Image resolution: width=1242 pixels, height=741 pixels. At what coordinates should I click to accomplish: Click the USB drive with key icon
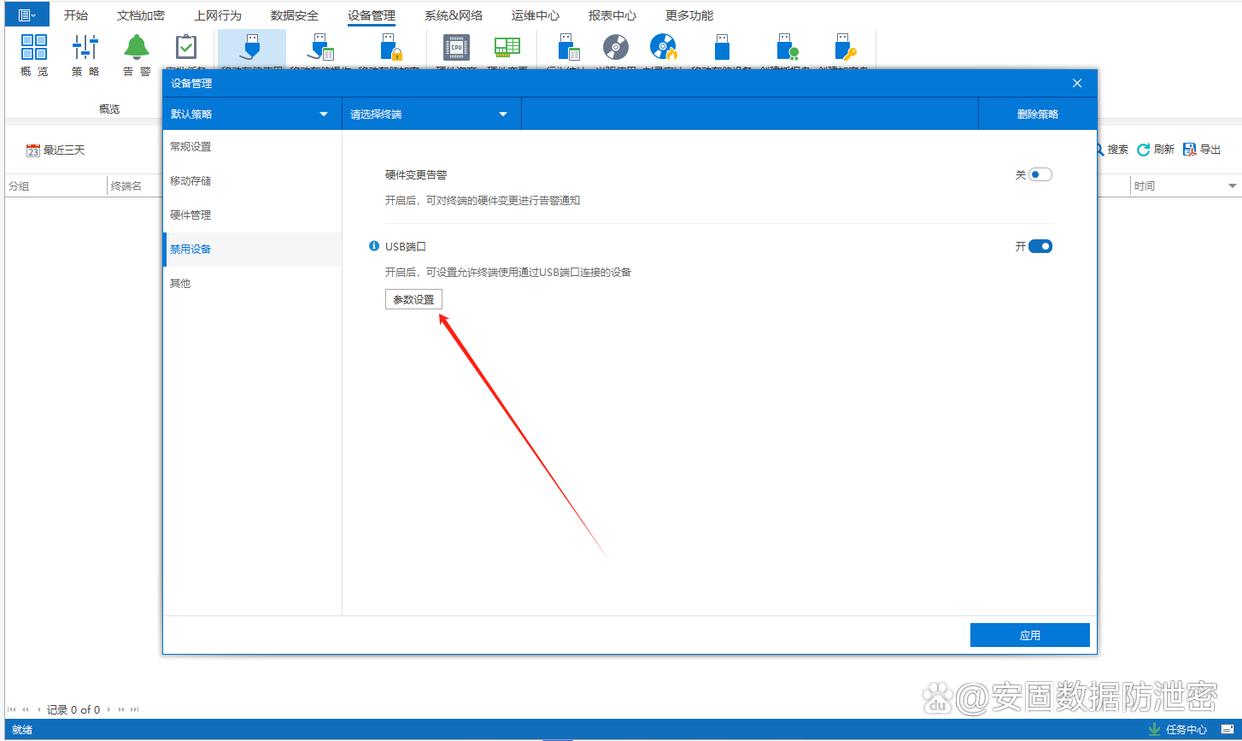[845, 47]
